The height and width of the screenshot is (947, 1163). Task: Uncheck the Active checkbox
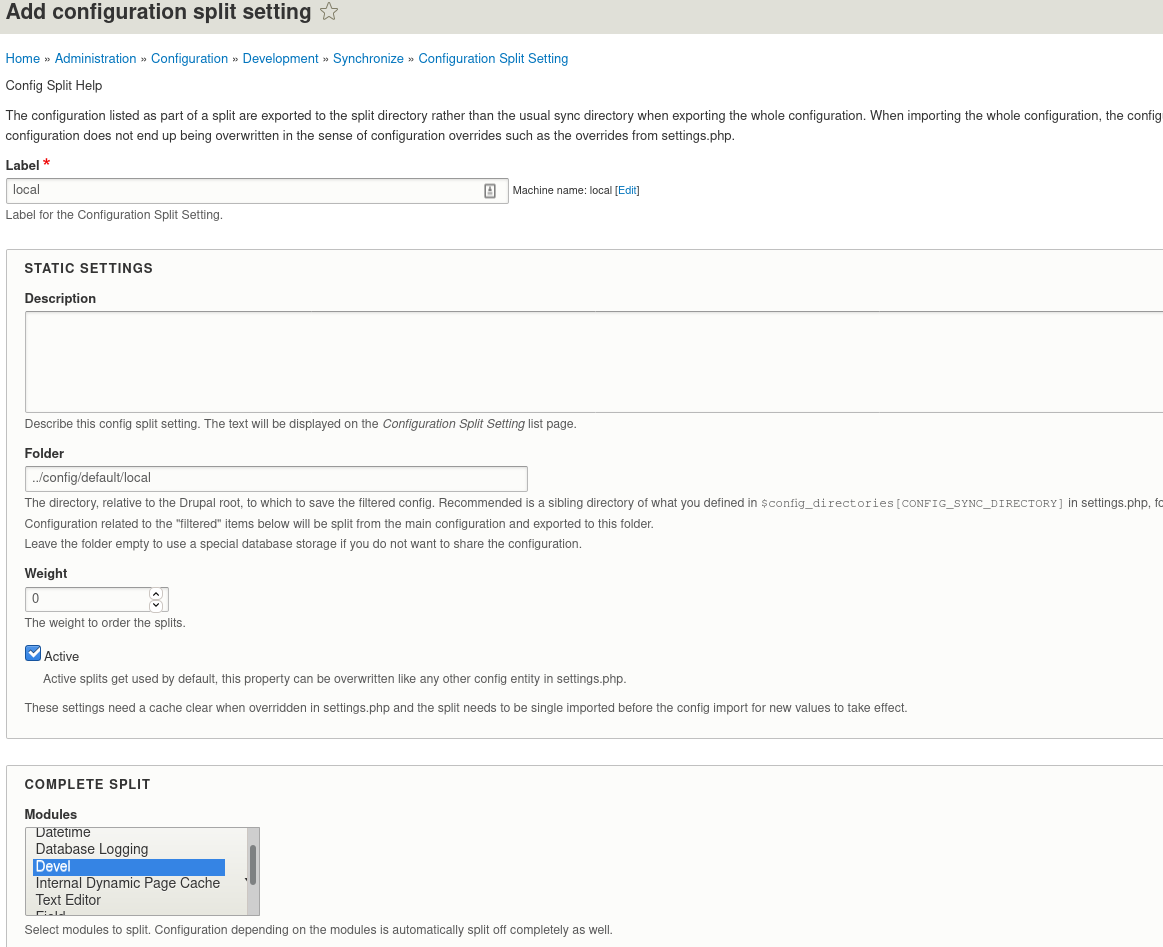33,653
